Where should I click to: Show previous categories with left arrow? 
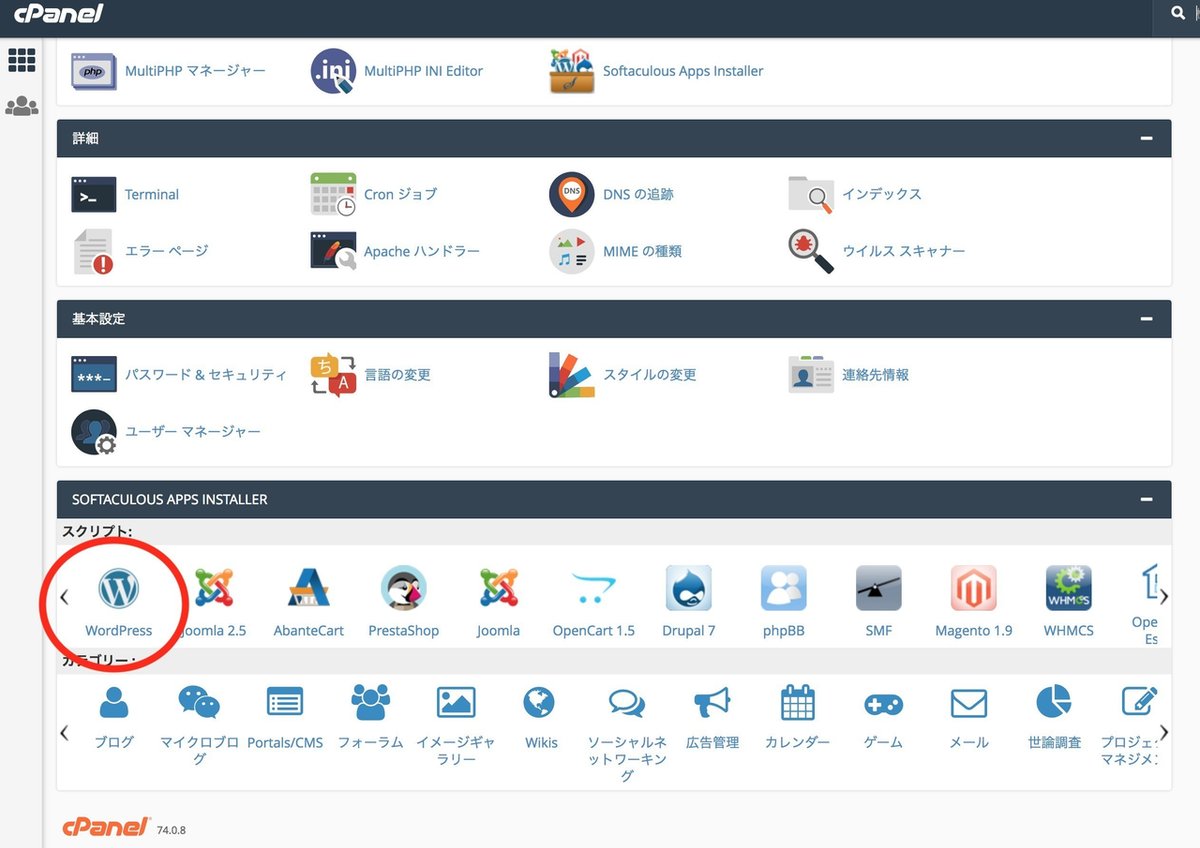(64, 732)
